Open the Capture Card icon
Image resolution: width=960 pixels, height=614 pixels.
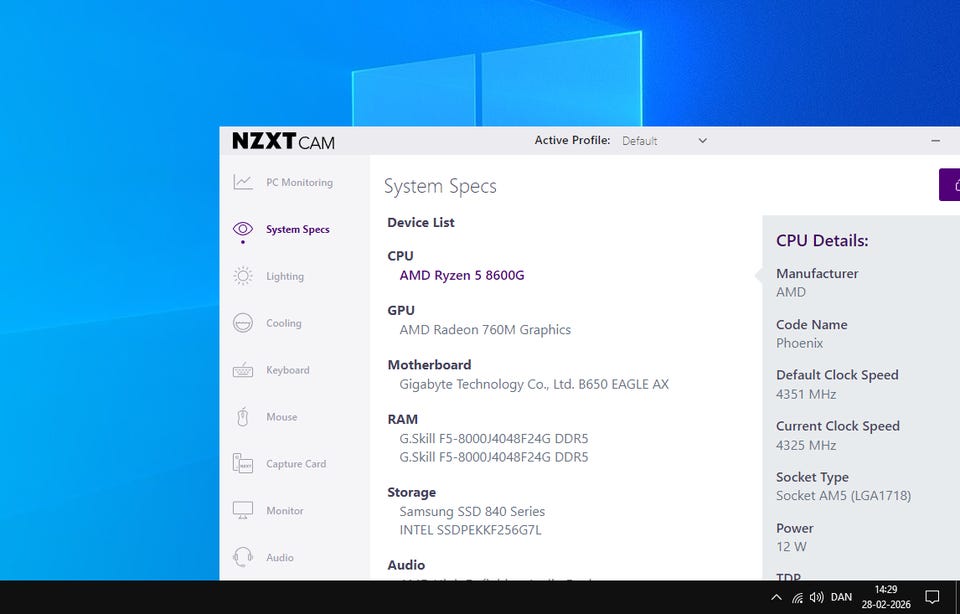point(243,464)
